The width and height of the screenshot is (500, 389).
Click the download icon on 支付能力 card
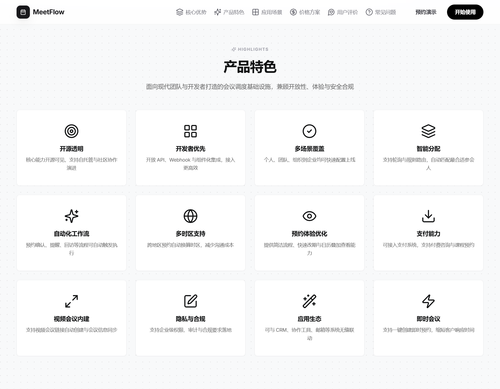428,216
